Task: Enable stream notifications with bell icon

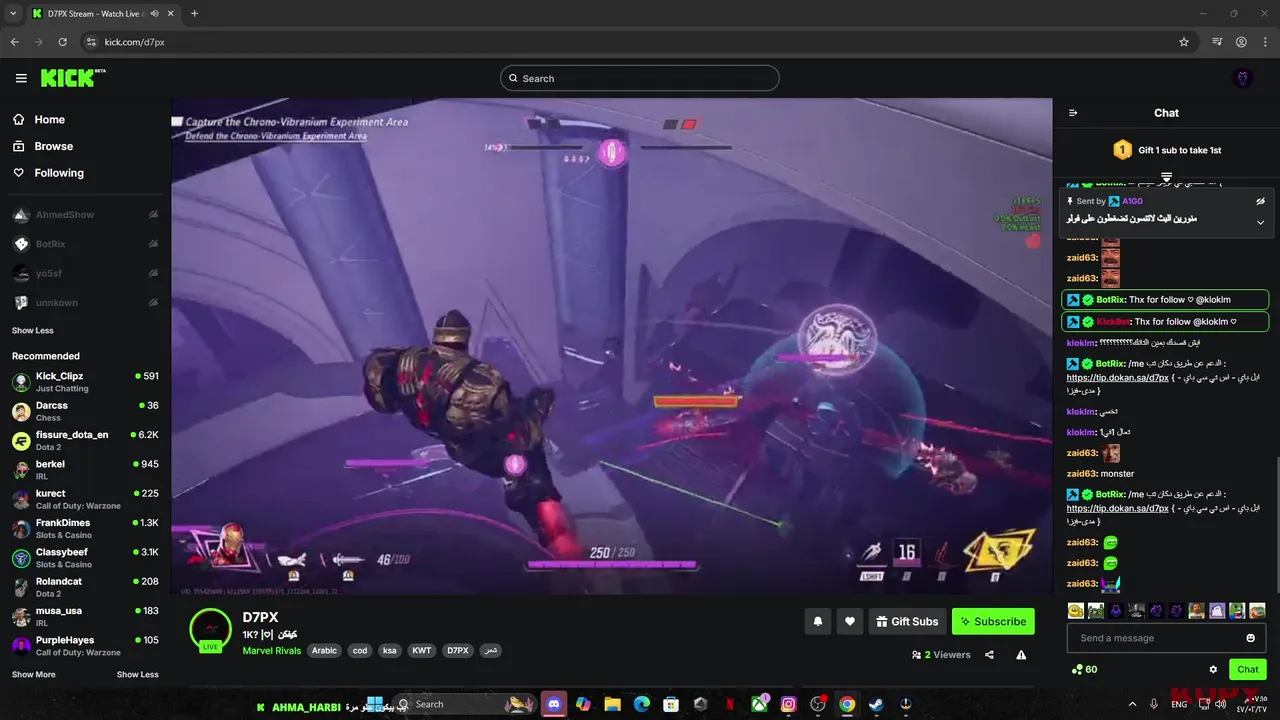Action: pos(817,621)
